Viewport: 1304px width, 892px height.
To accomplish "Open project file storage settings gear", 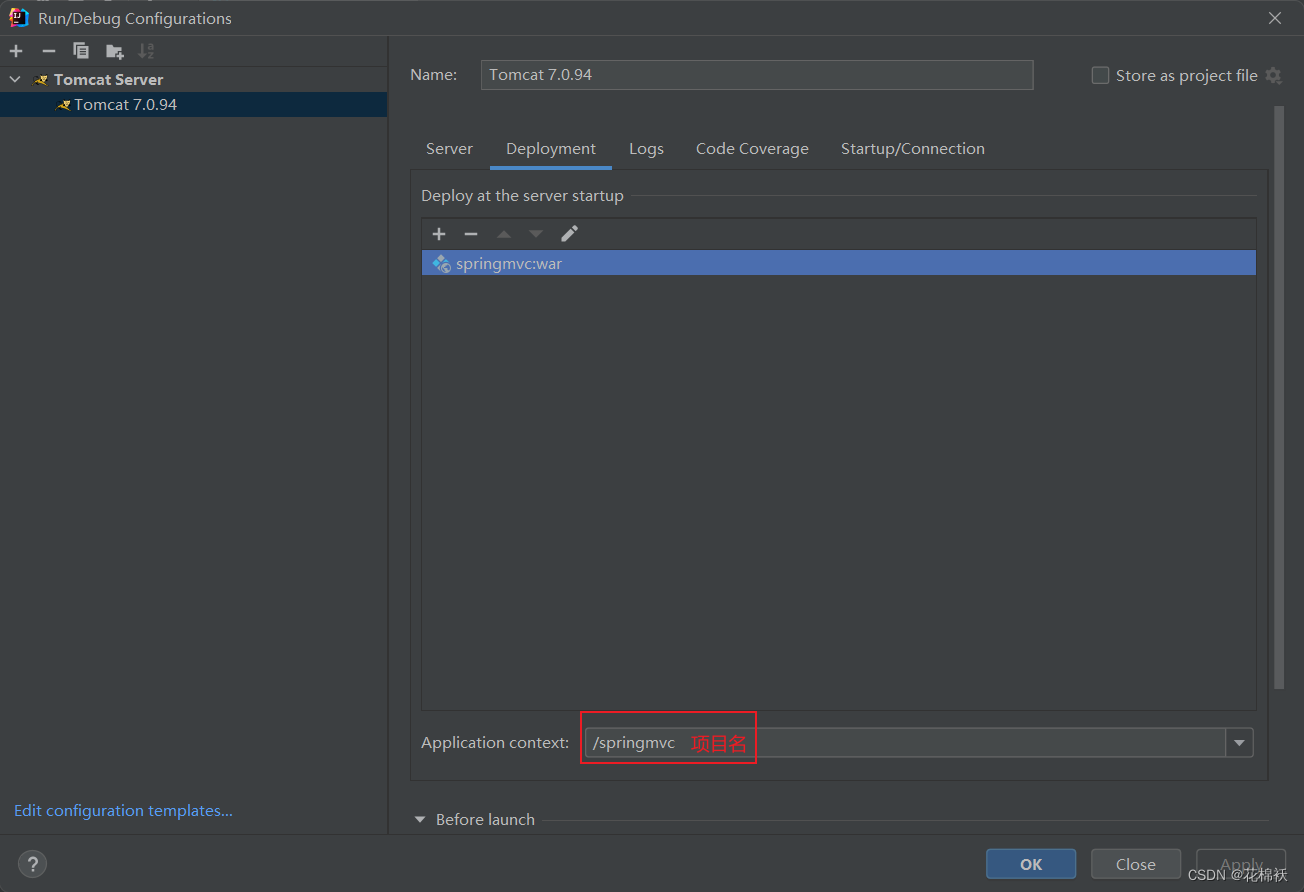I will click(x=1273, y=75).
